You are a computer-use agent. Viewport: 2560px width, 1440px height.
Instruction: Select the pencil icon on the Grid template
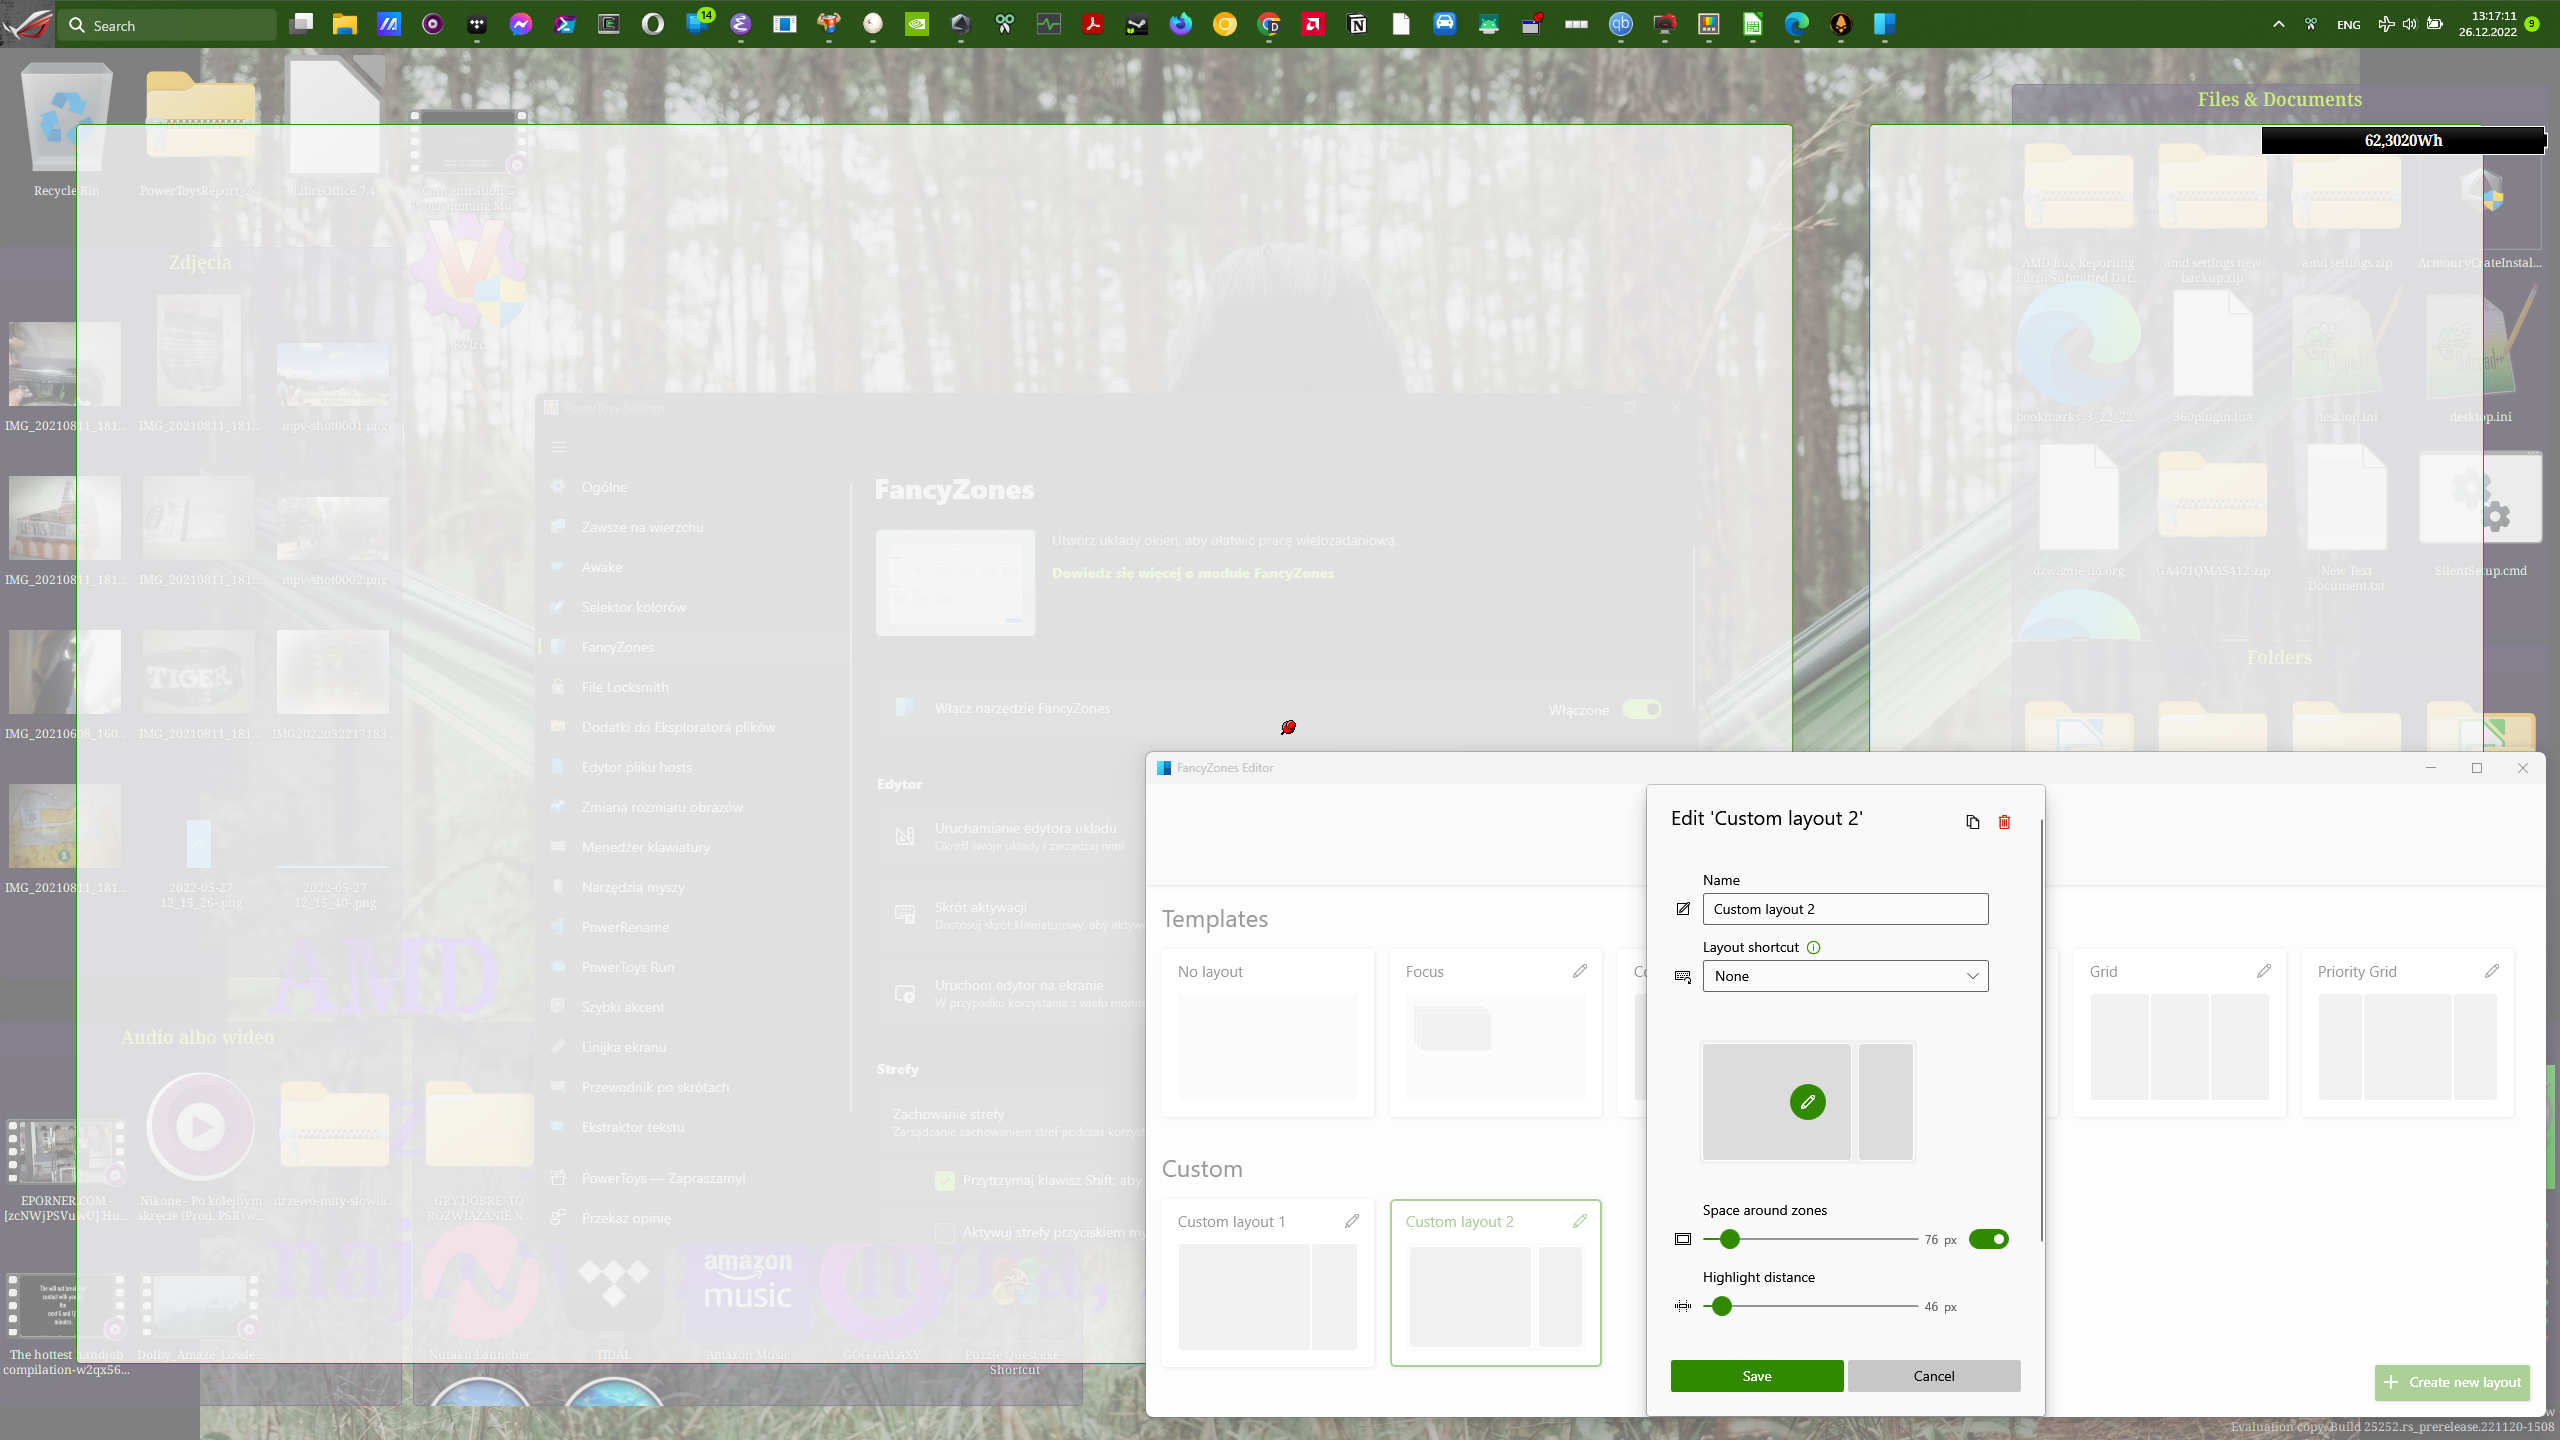(x=2263, y=970)
